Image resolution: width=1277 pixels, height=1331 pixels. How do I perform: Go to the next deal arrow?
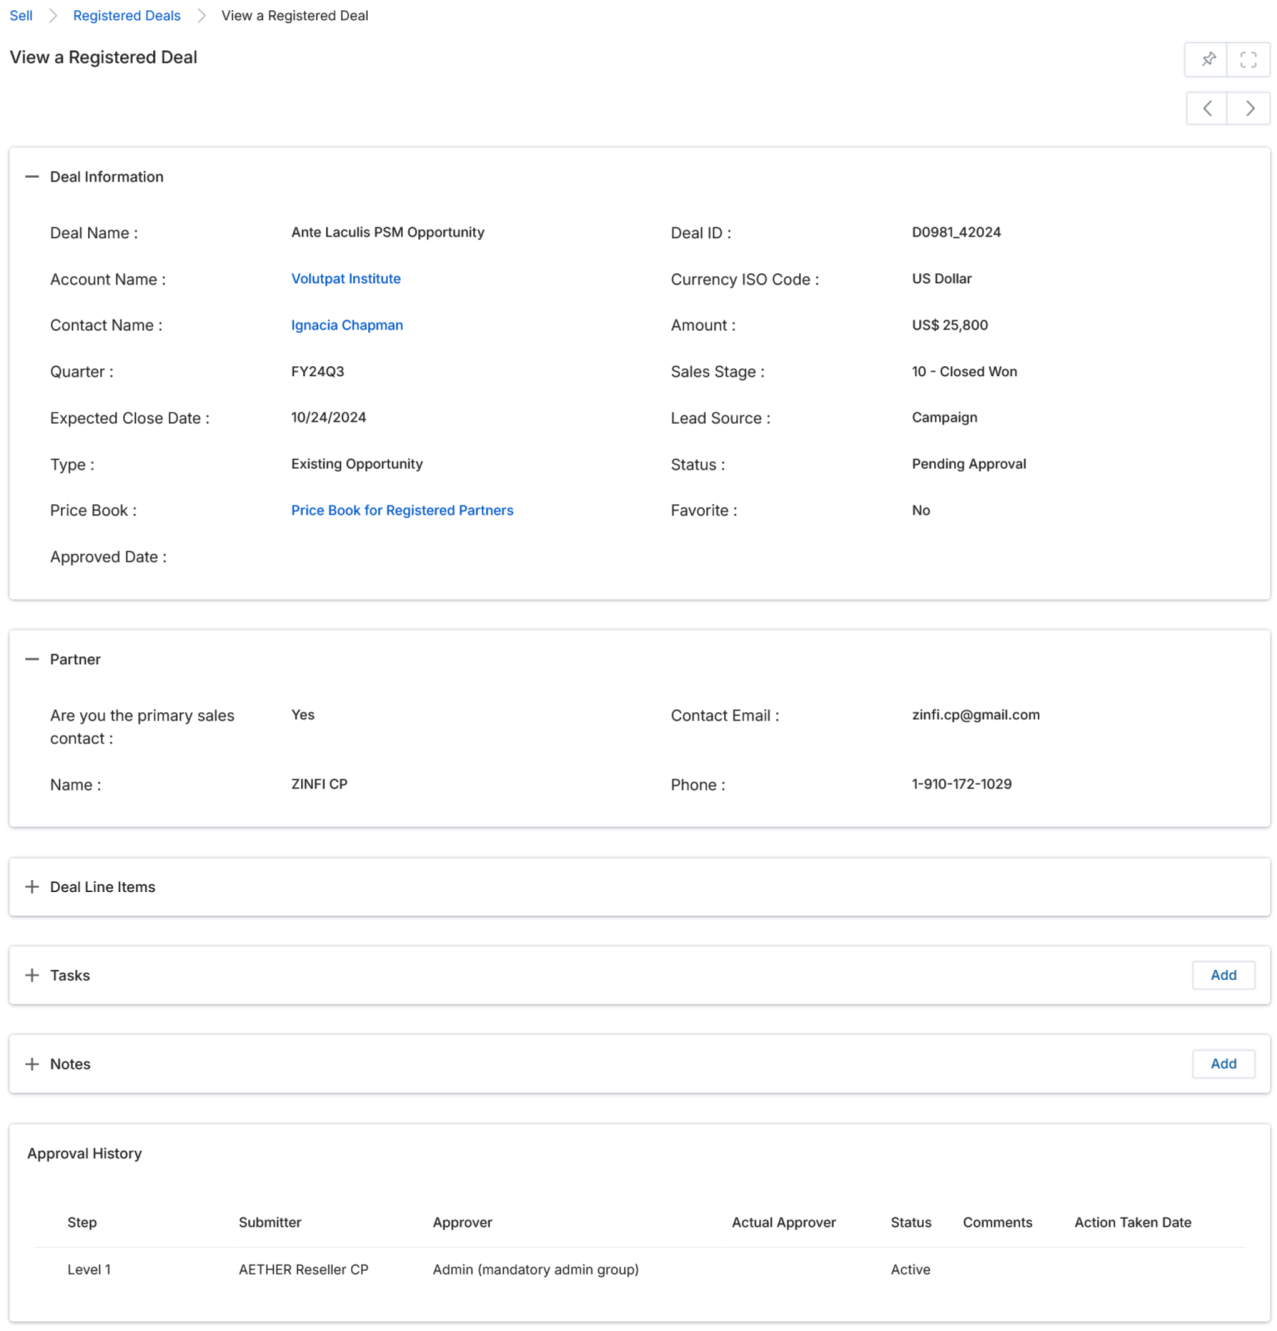point(1249,108)
